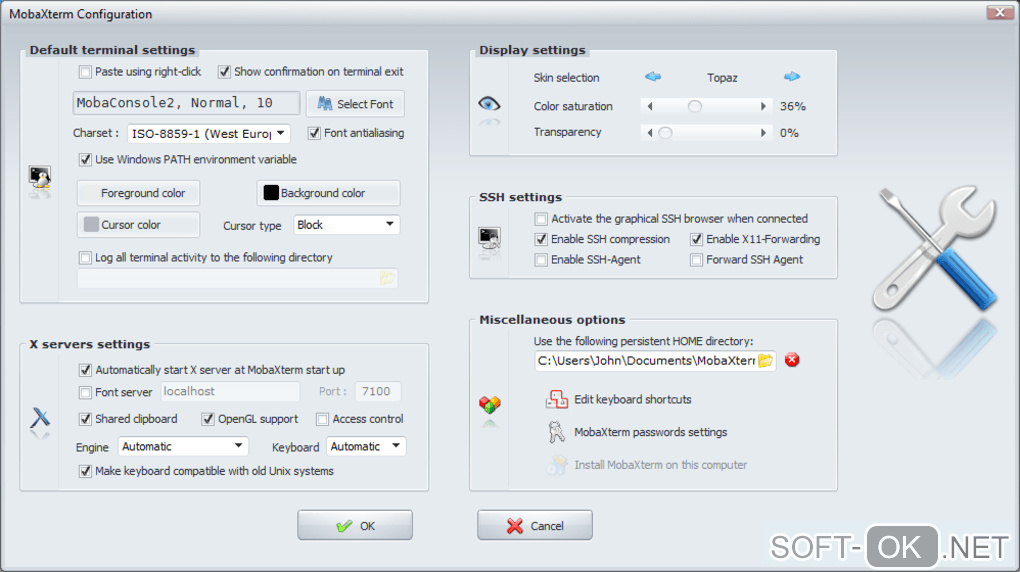
Task: Open the Charset dropdown
Action: coord(209,133)
